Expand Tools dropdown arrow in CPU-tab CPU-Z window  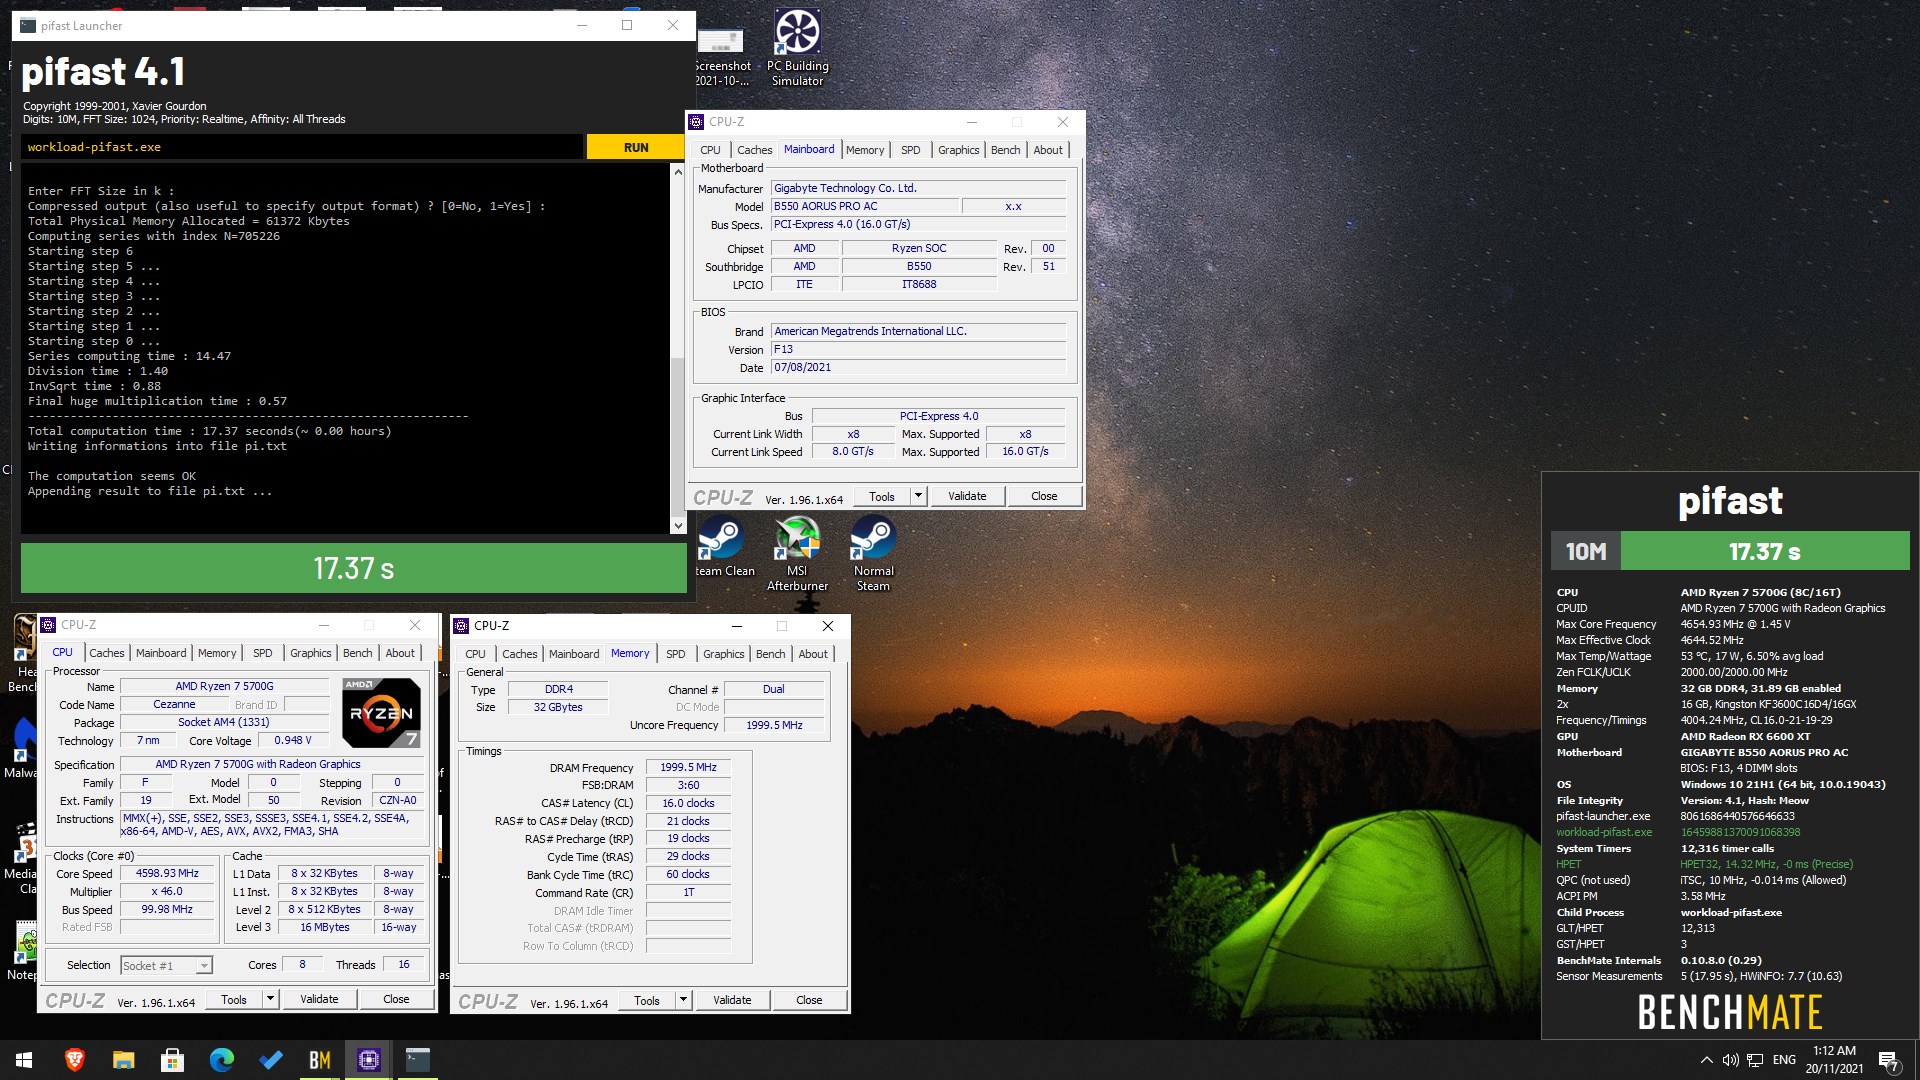[x=270, y=999]
